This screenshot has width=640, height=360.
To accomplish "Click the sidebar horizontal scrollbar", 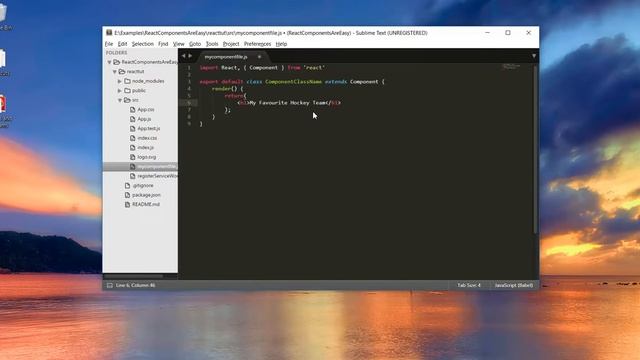I will point(133,276).
